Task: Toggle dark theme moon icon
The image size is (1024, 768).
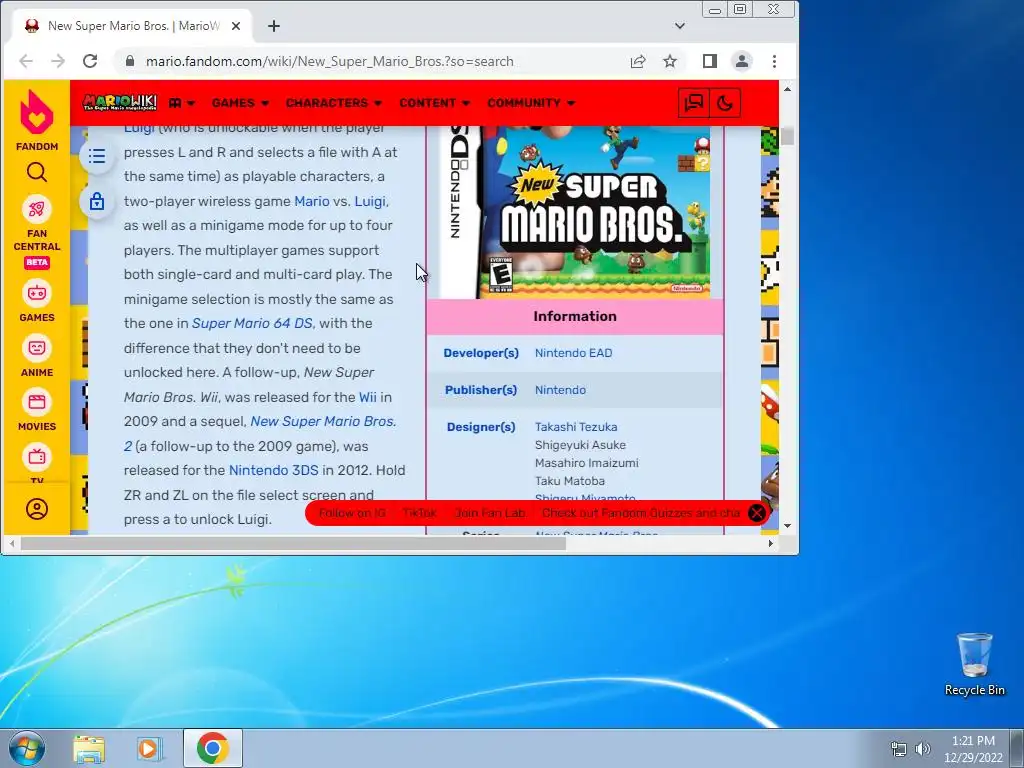Action: coord(725,103)
